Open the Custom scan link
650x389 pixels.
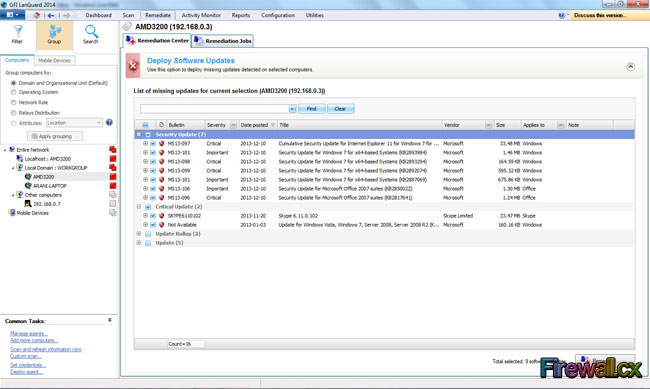(26, 356)
